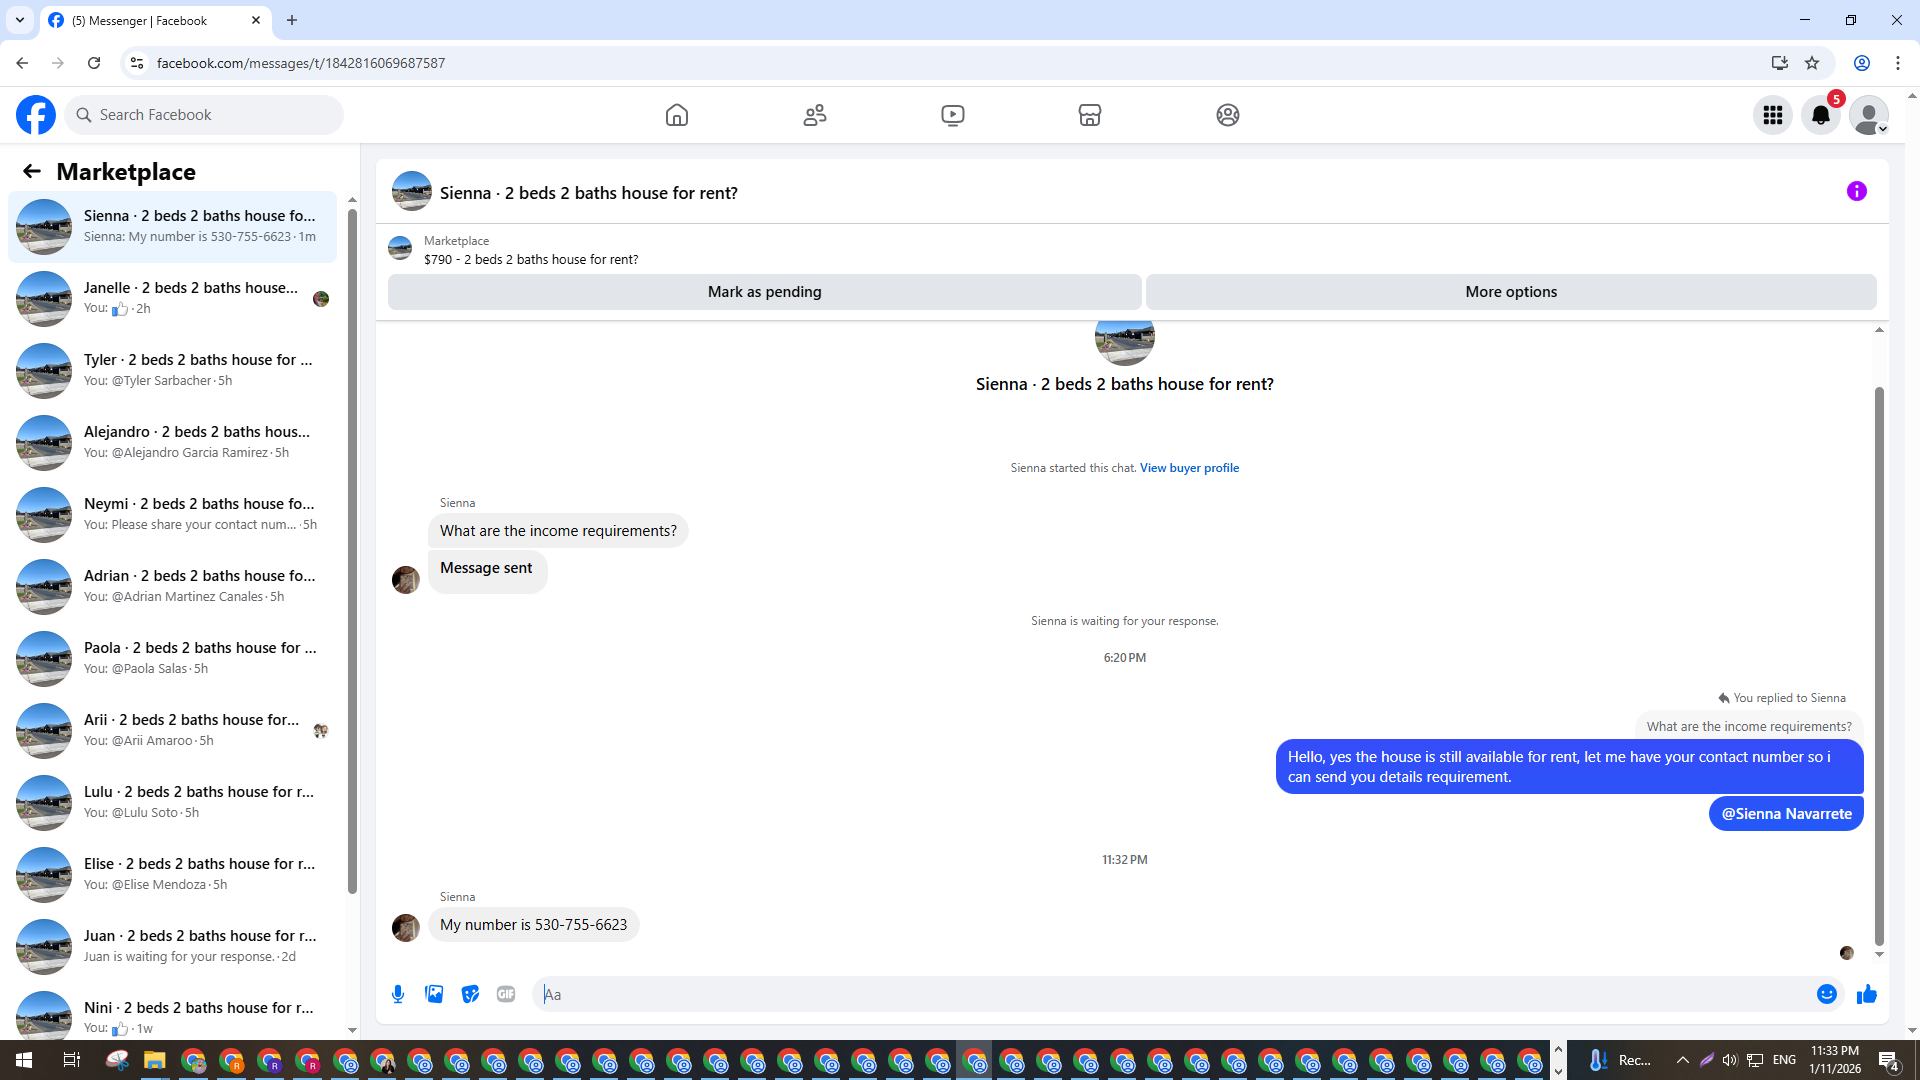The height and width of the screenshot is (1080, 1920).
Task: Click the 'My number is 530-755-6623' message
Action: pos(534,925)
